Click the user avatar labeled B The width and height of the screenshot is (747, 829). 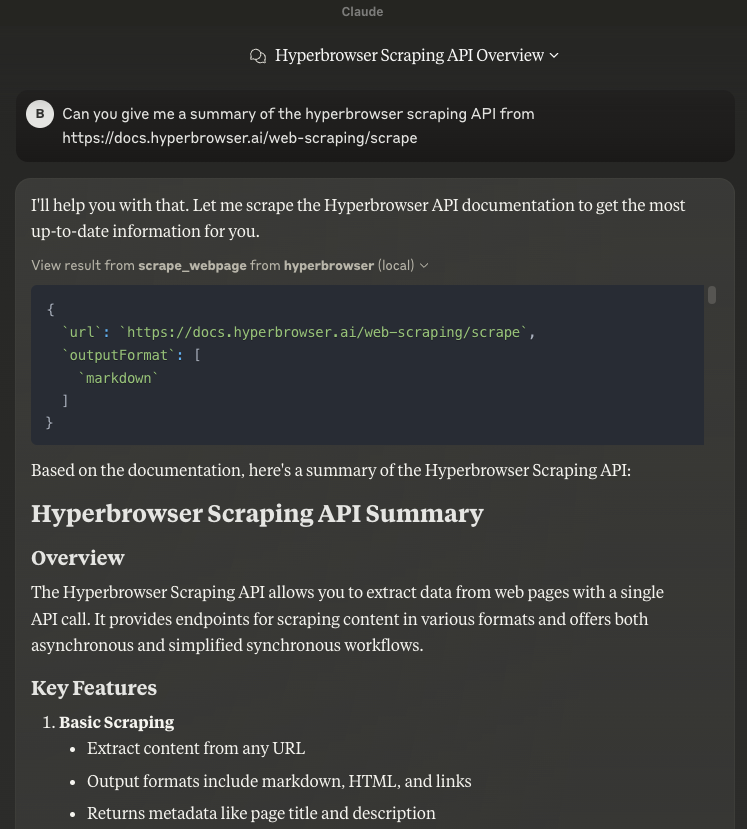[x=40, y=114]
